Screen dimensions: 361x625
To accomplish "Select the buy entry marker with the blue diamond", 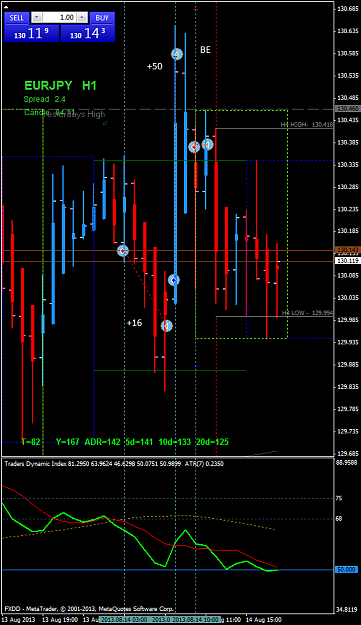I will 174,280.
